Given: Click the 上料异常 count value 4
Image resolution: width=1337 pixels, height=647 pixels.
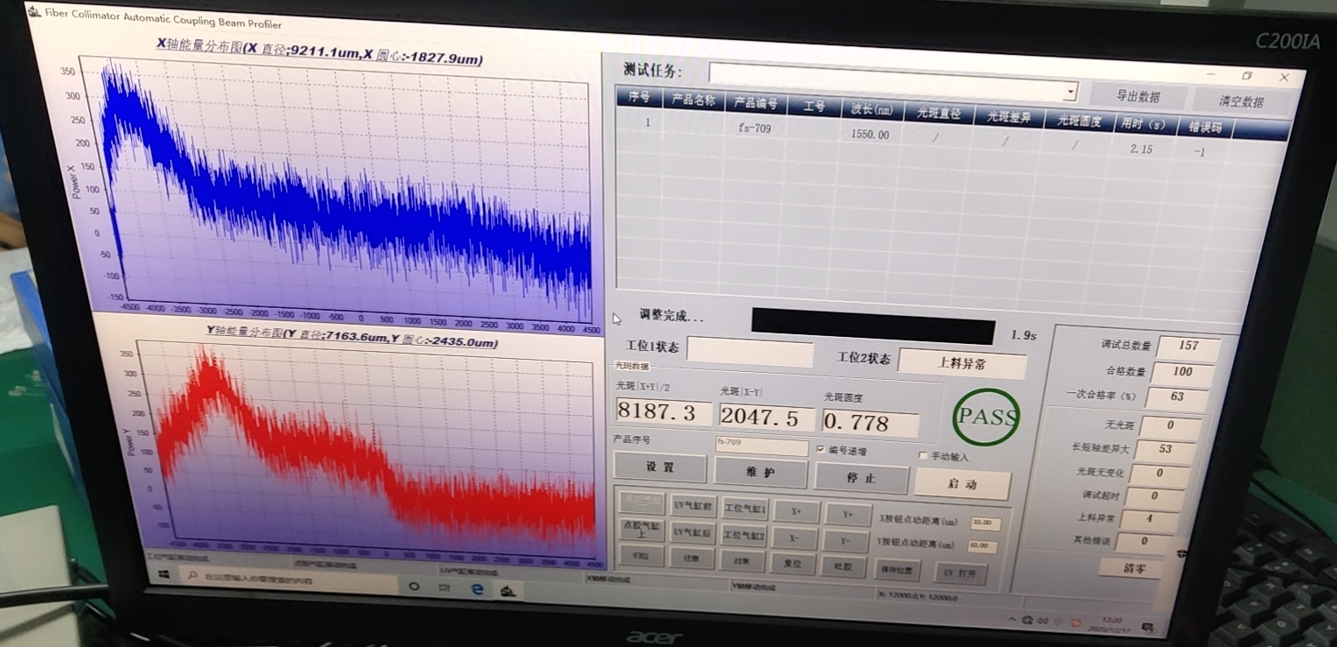Looking at the screenshot, I should pos(1149,518).
